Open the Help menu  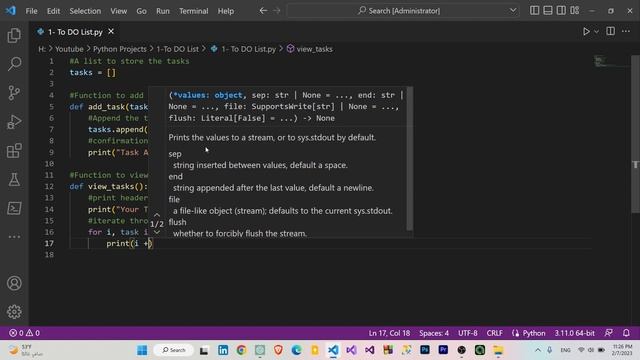pos(225,11)
